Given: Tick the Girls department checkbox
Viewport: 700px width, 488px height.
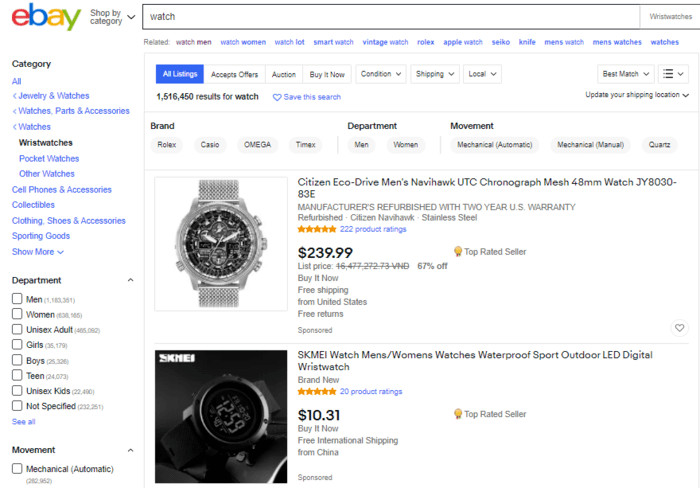Looking at the screenshot, I should [x=17, y=345].
